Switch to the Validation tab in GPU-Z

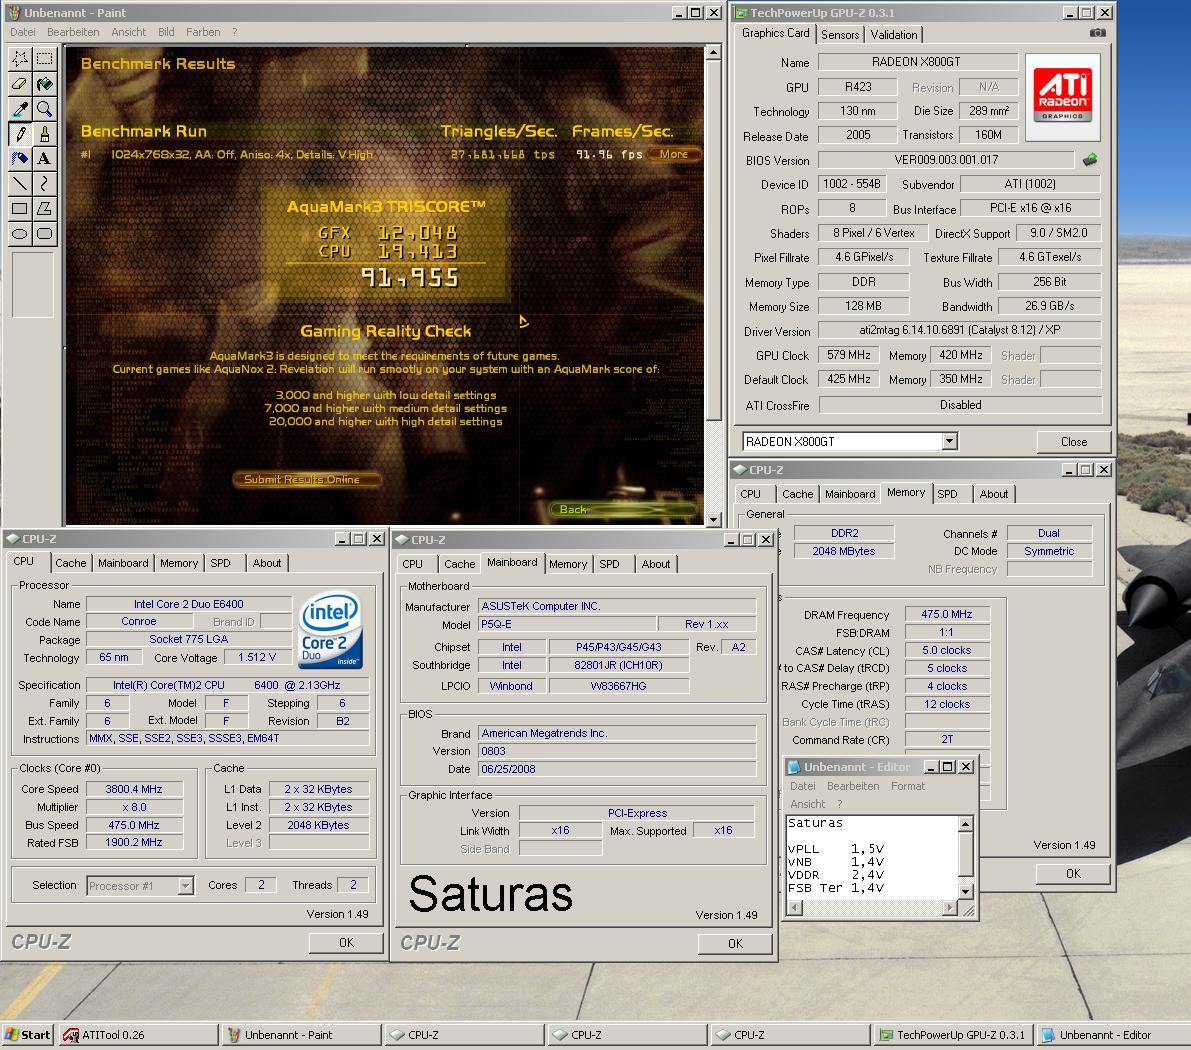(893, 34)
